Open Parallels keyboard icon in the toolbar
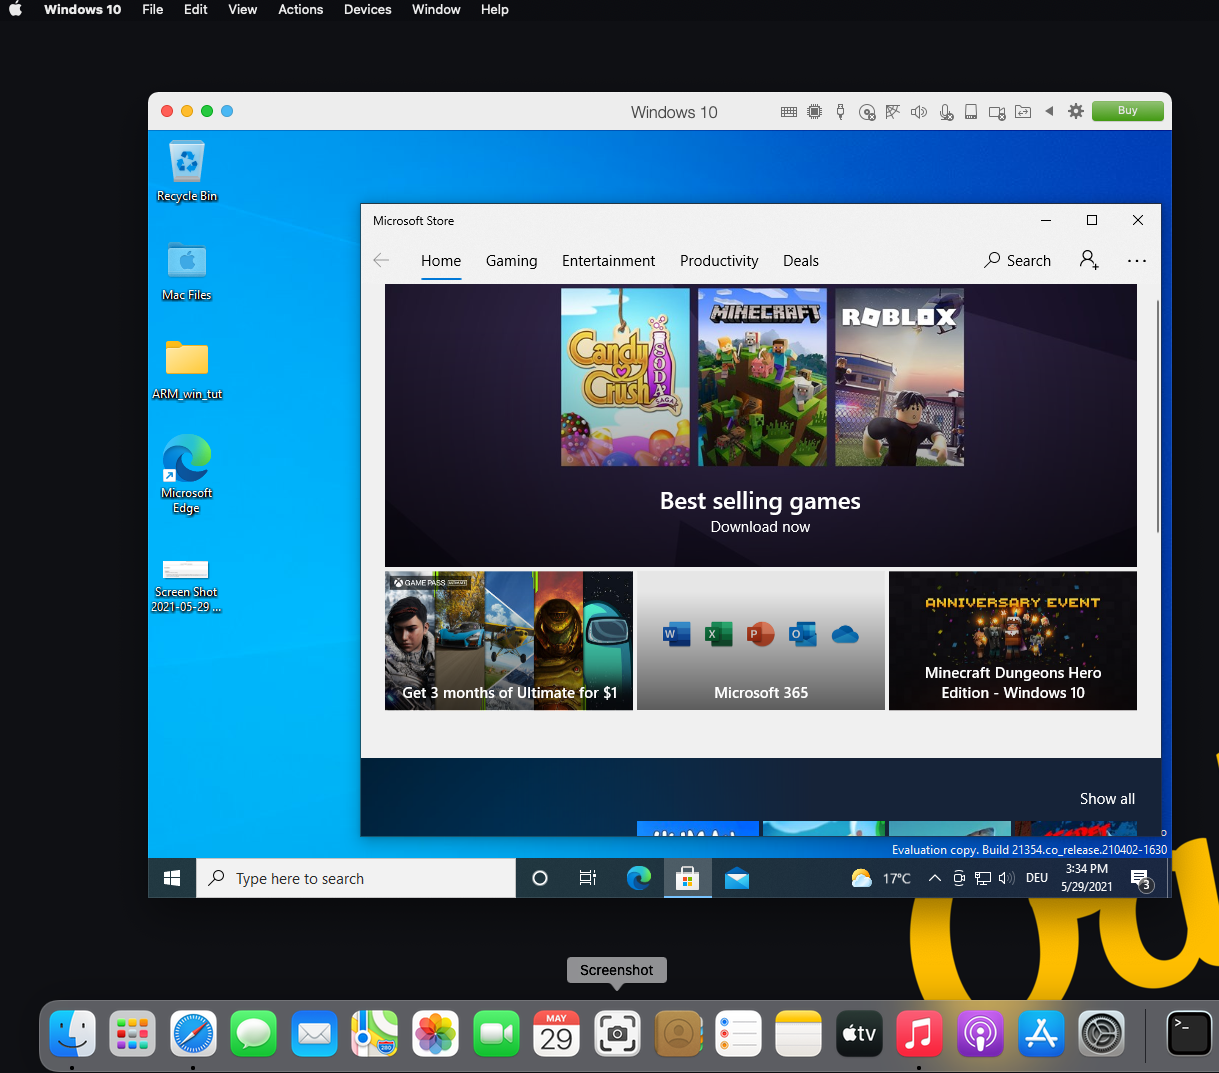Screen dimensions: 1219x1073 coord(789,112)
